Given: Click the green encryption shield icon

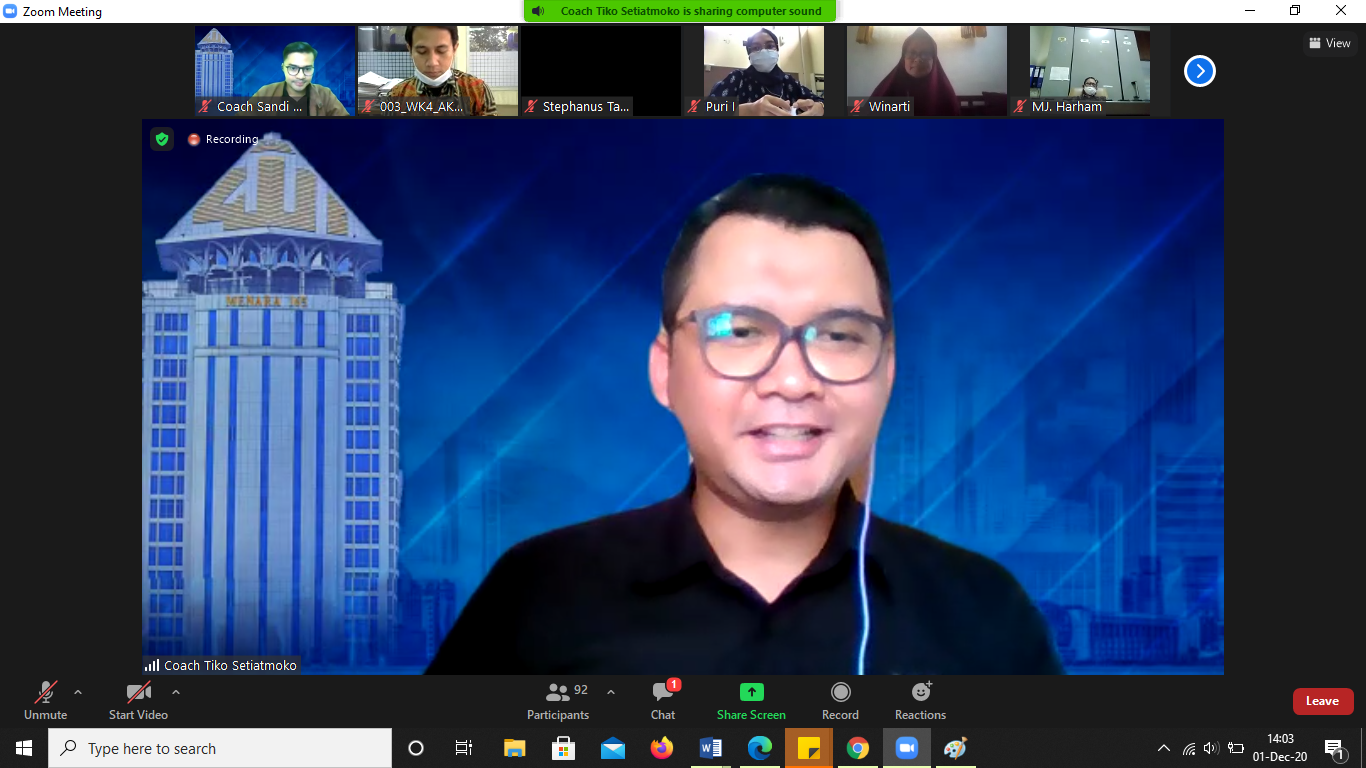Looking at the screenshot, I should point(162,139).
